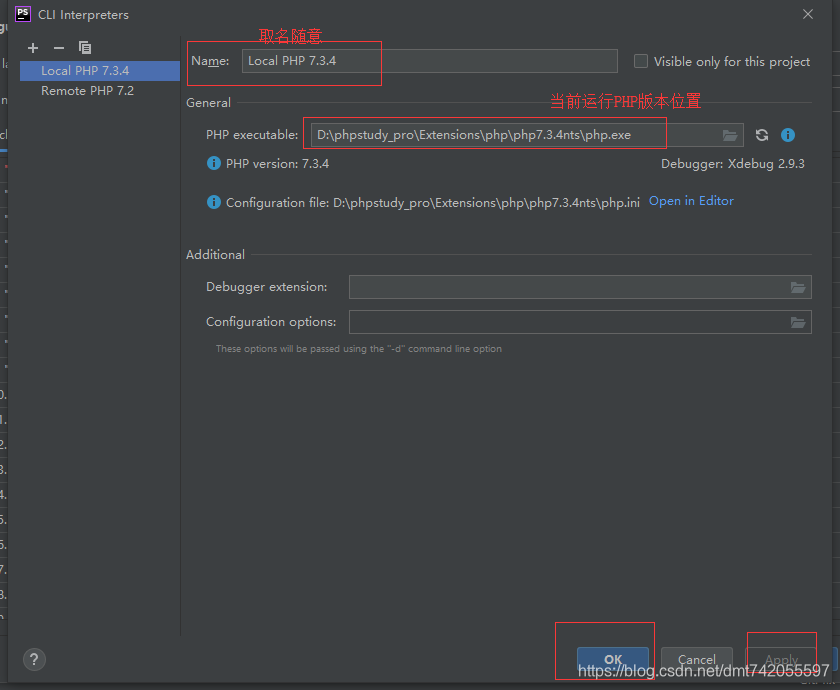Browse for Debugger extension folder icon

pos(798,288)
